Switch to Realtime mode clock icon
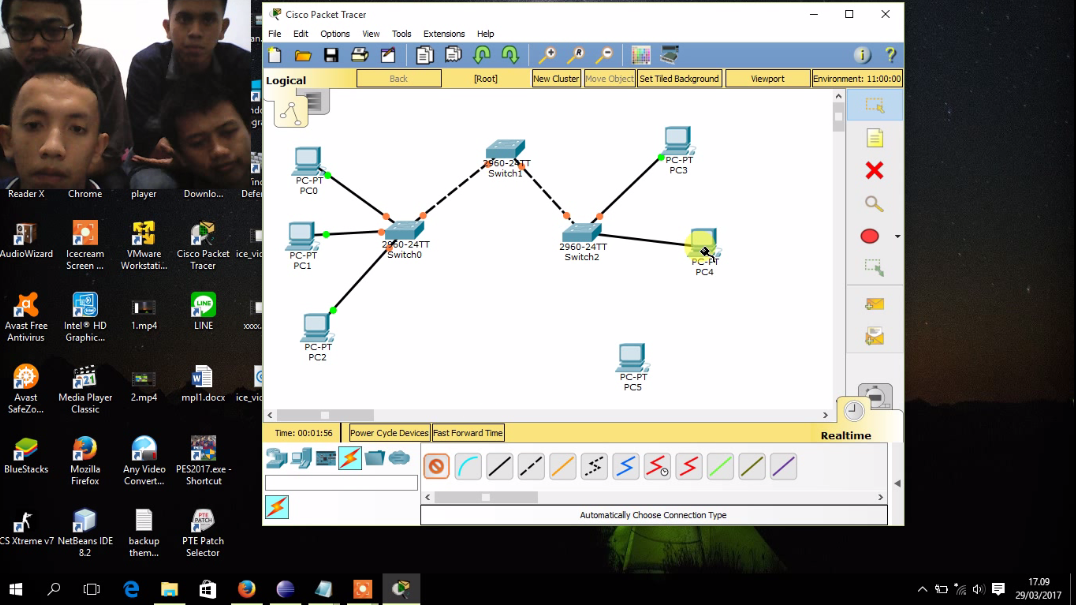Image resolution: width=1076 pixels, height=605 pixels. pos(854,411)
